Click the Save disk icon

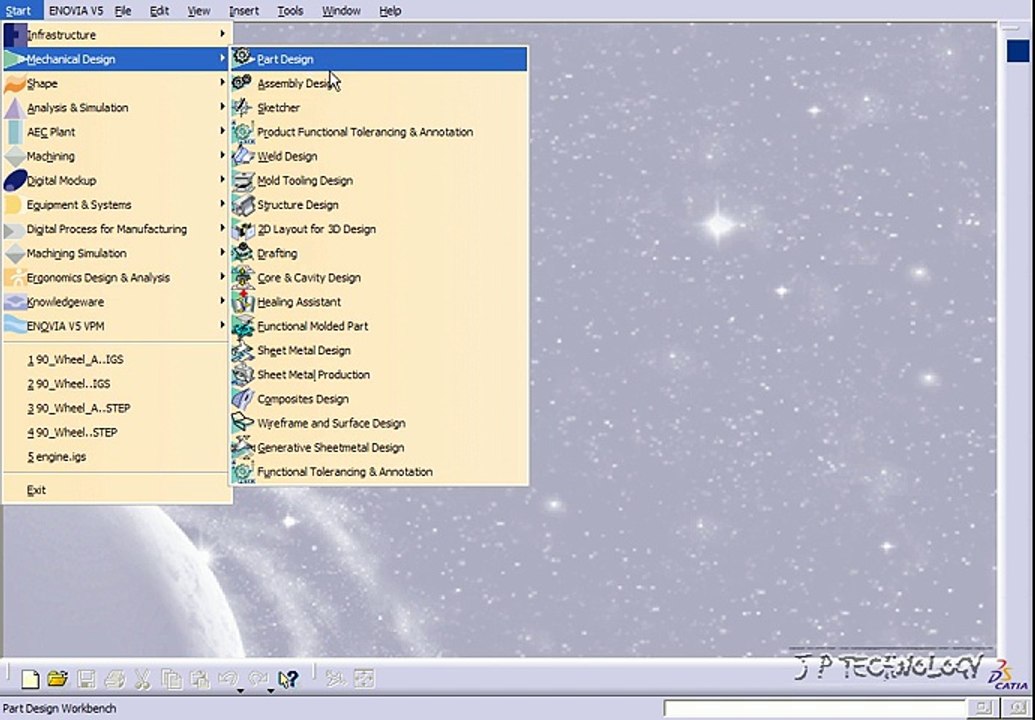coord(86,679)
